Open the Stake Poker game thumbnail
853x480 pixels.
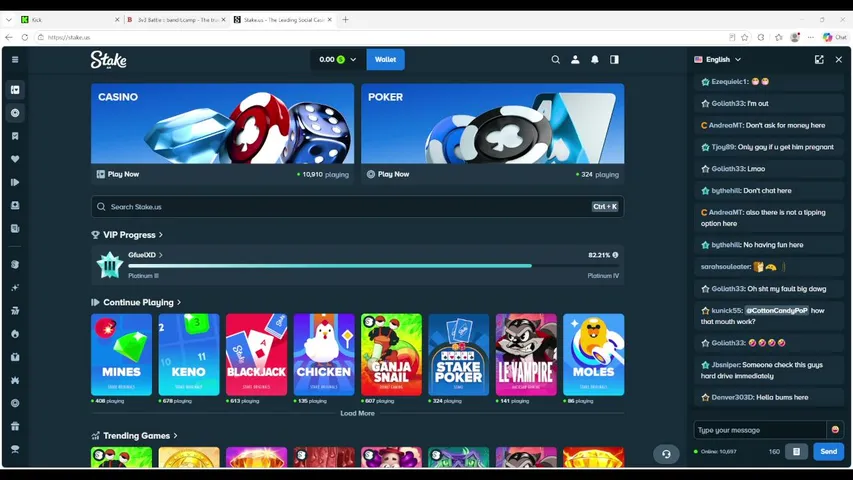click(459, 354)
